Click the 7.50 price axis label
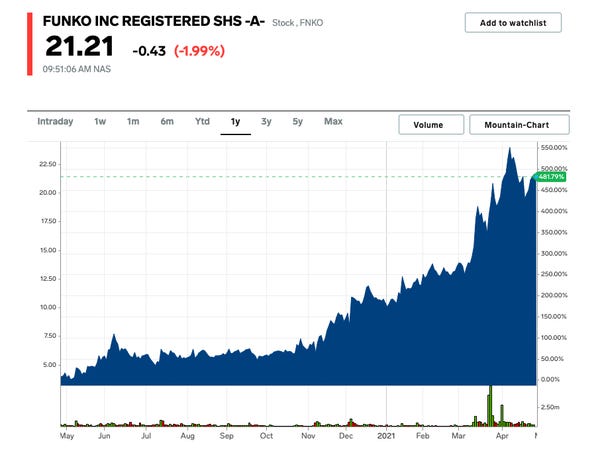Viewport: 600px width, 457px height. coord(50,336)
